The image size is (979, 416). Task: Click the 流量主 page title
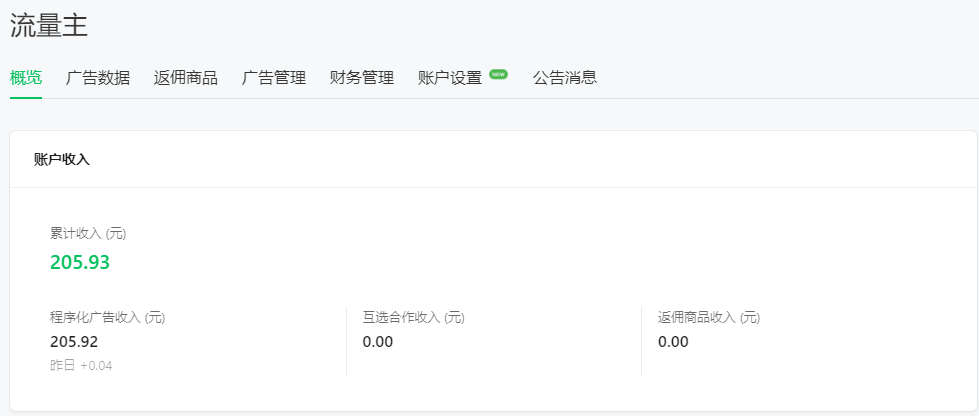49,26
